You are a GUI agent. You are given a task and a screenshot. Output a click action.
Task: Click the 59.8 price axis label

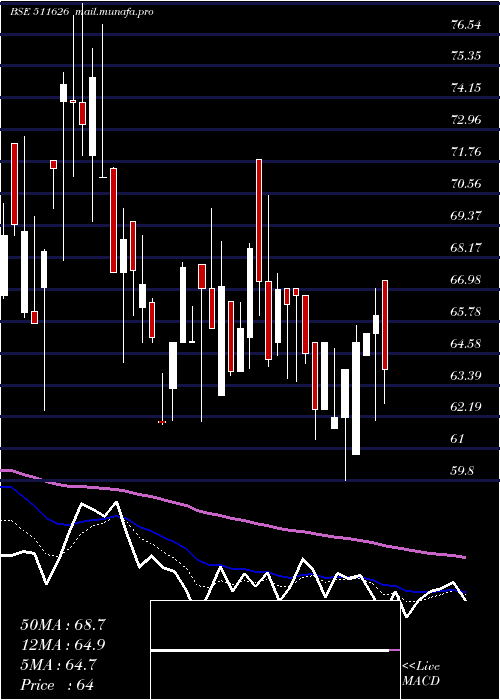click(463, 471)
